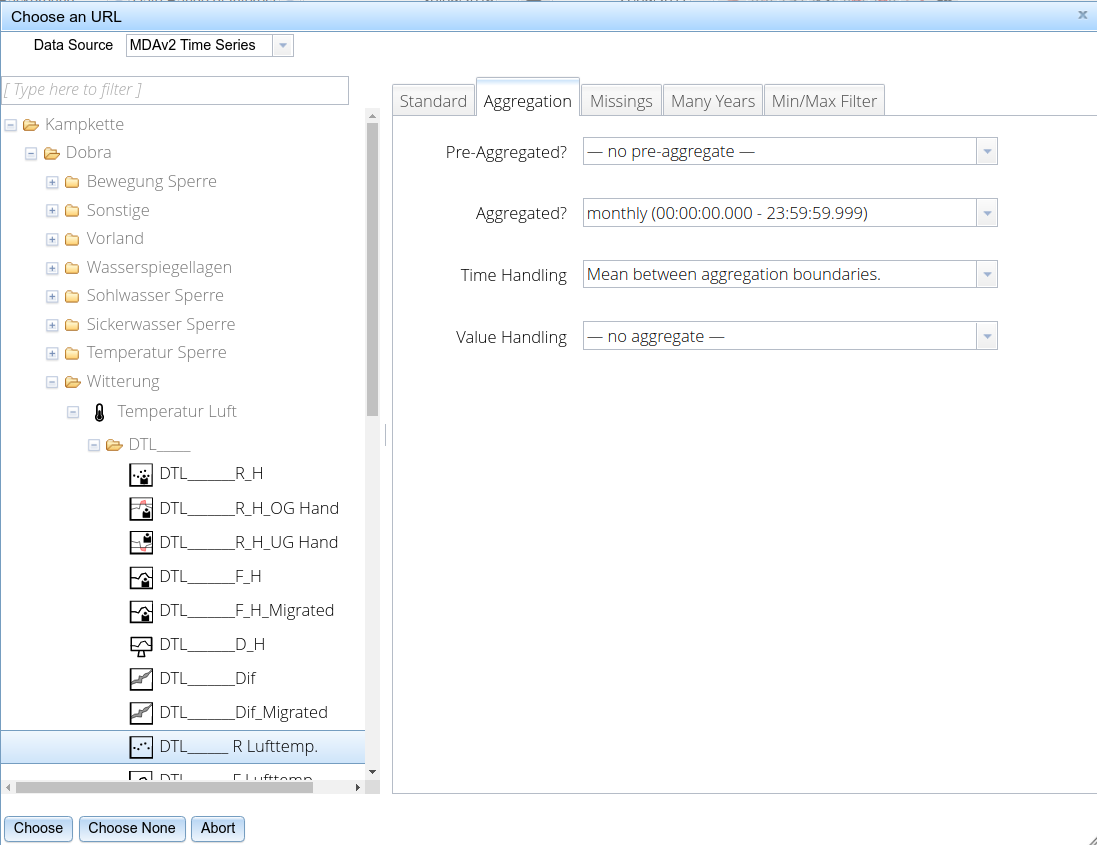Select the thermometer icon beside Temperatur Luft
Viewport: 1097px width, 845px height.
point(98,411)
